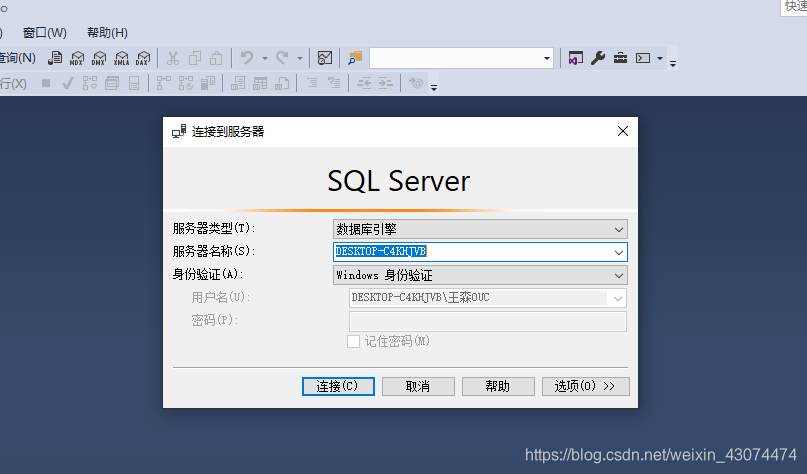
Task: Click the Decrease Indent icon
Action: (364, 83)
